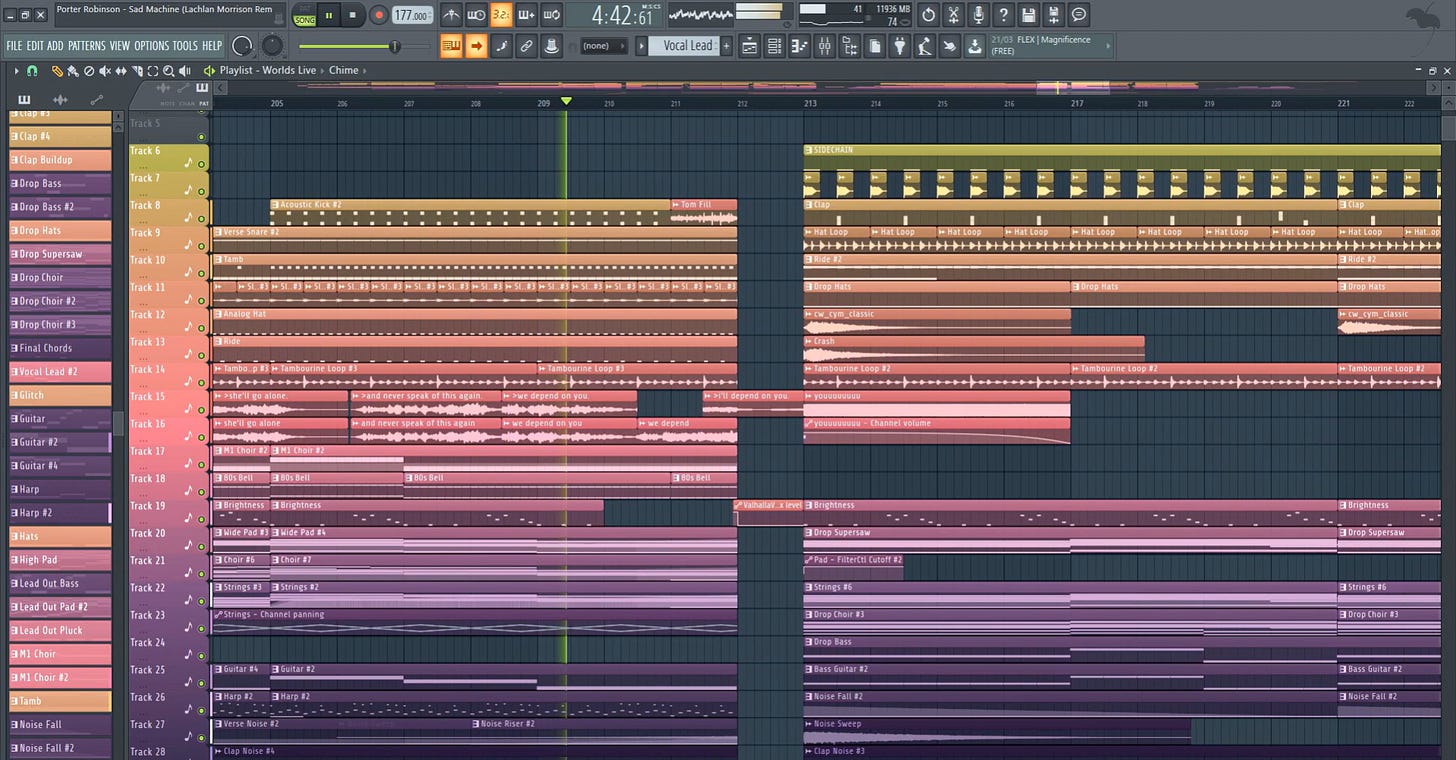
Task: Select the High Pad pattern in picker
Action: [x=60, y=560]
